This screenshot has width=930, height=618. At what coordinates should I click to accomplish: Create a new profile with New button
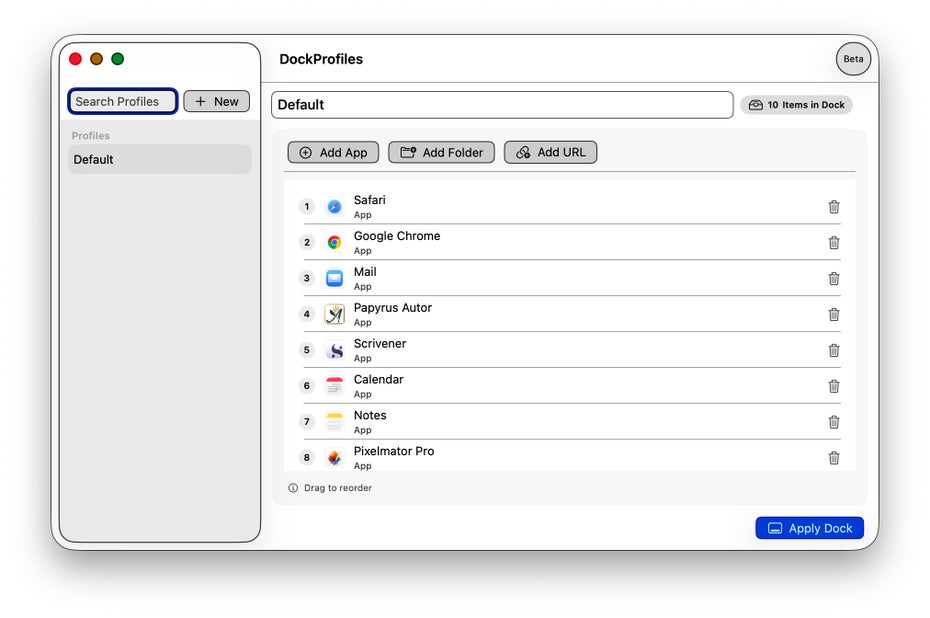216,101
